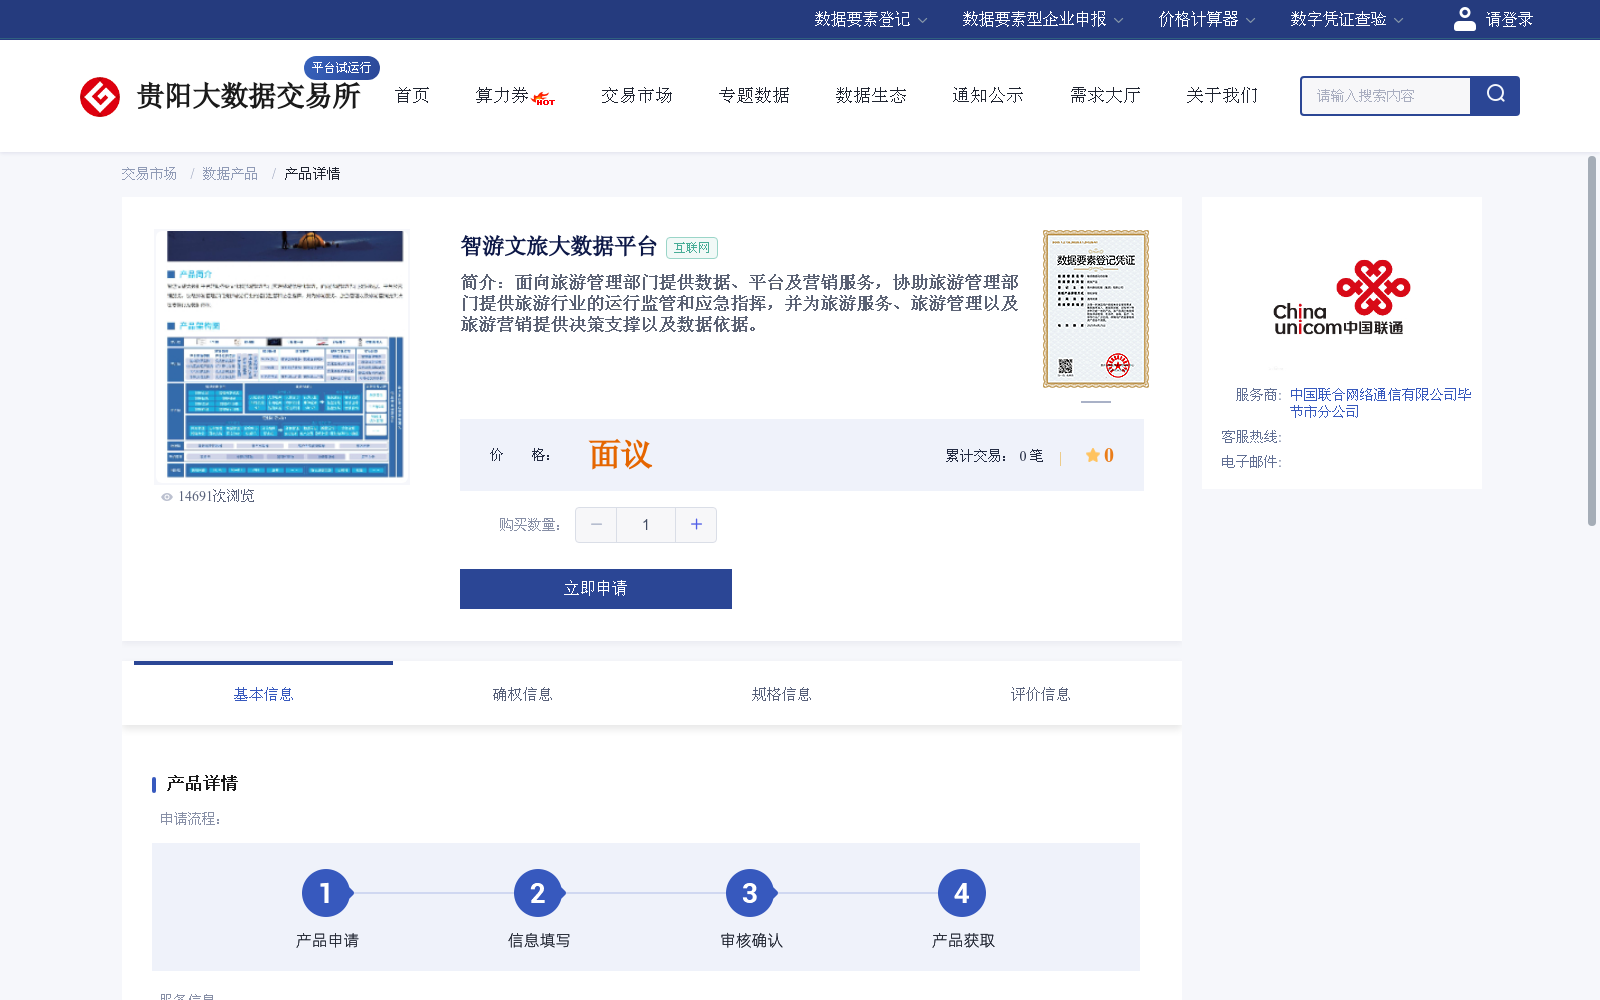Switch to the 确权信息 tab

[x=522, y=694]
